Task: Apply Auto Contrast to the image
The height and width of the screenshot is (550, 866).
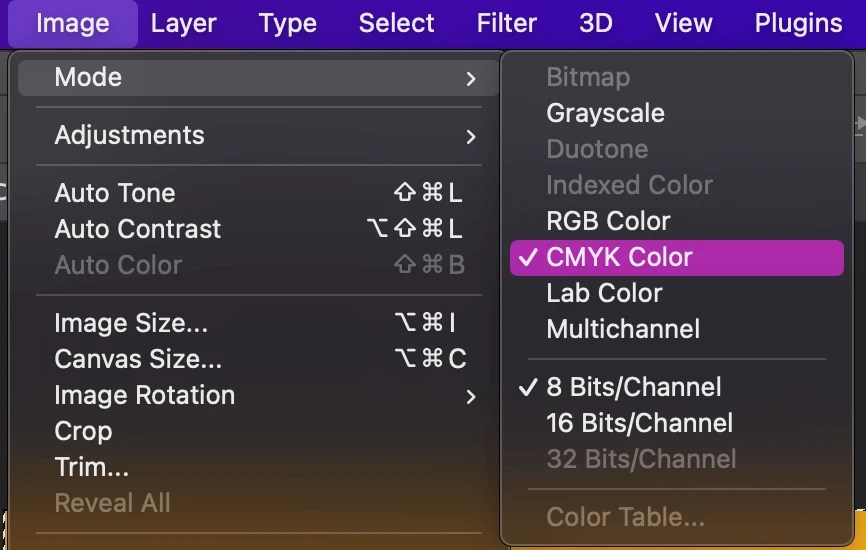Action: [x=138, y=229]
